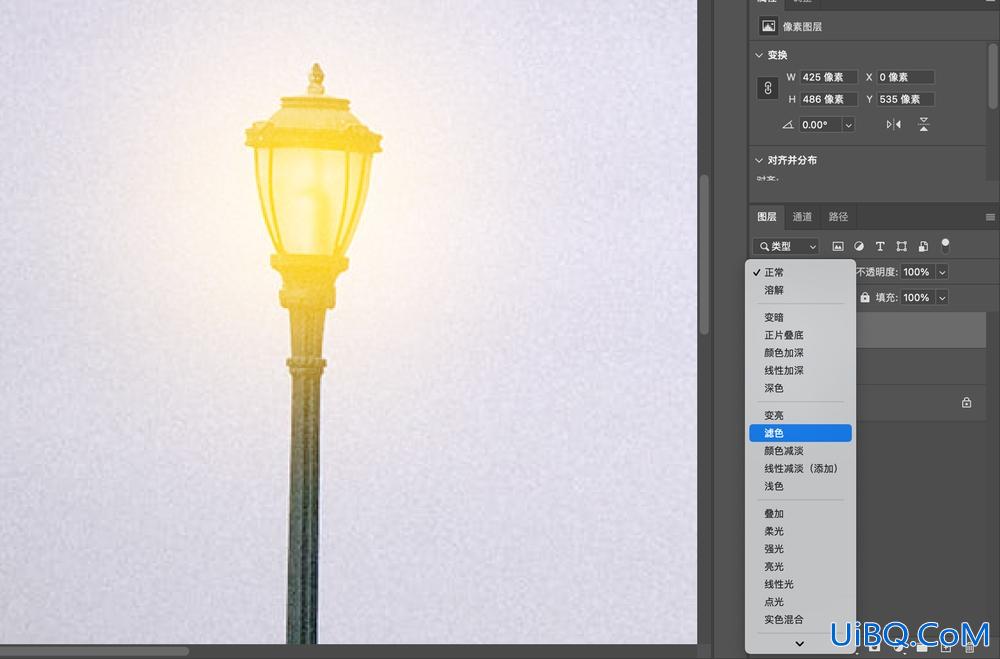1000x659 pixels.
Task: Filter layers by pixel layer type
Action: pyautogui.click(x=838, y=246)
